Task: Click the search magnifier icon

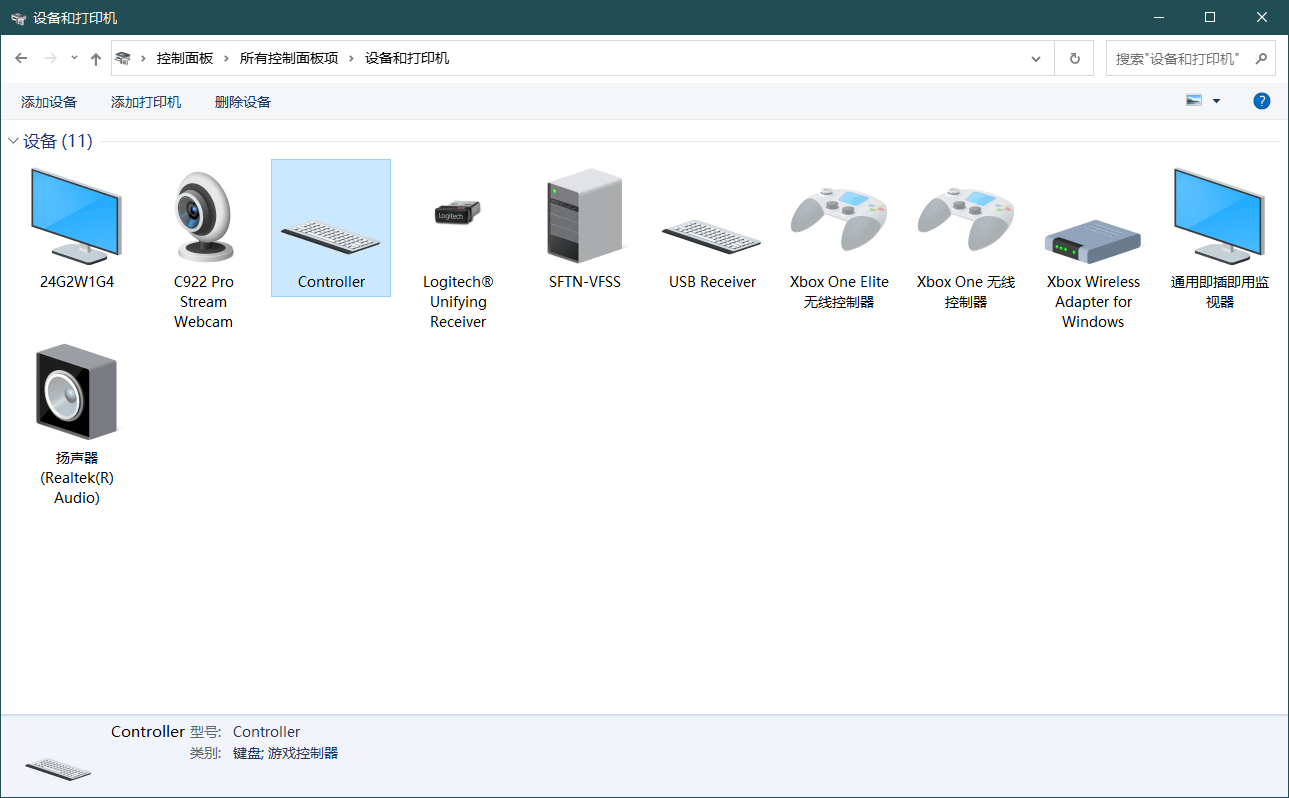Action: [x=1261, y=58]
